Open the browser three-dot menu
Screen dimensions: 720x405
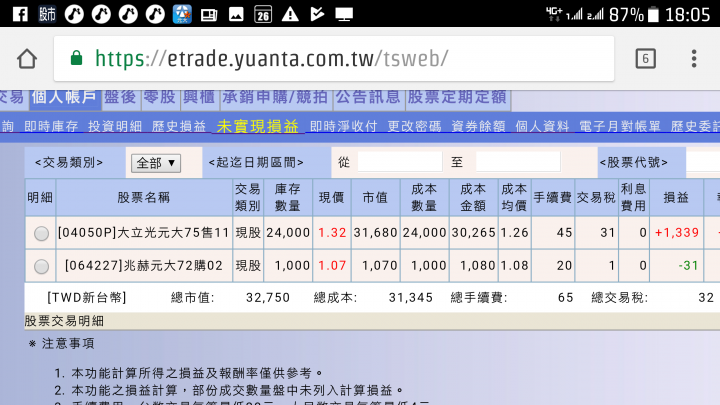pos(694,59)
